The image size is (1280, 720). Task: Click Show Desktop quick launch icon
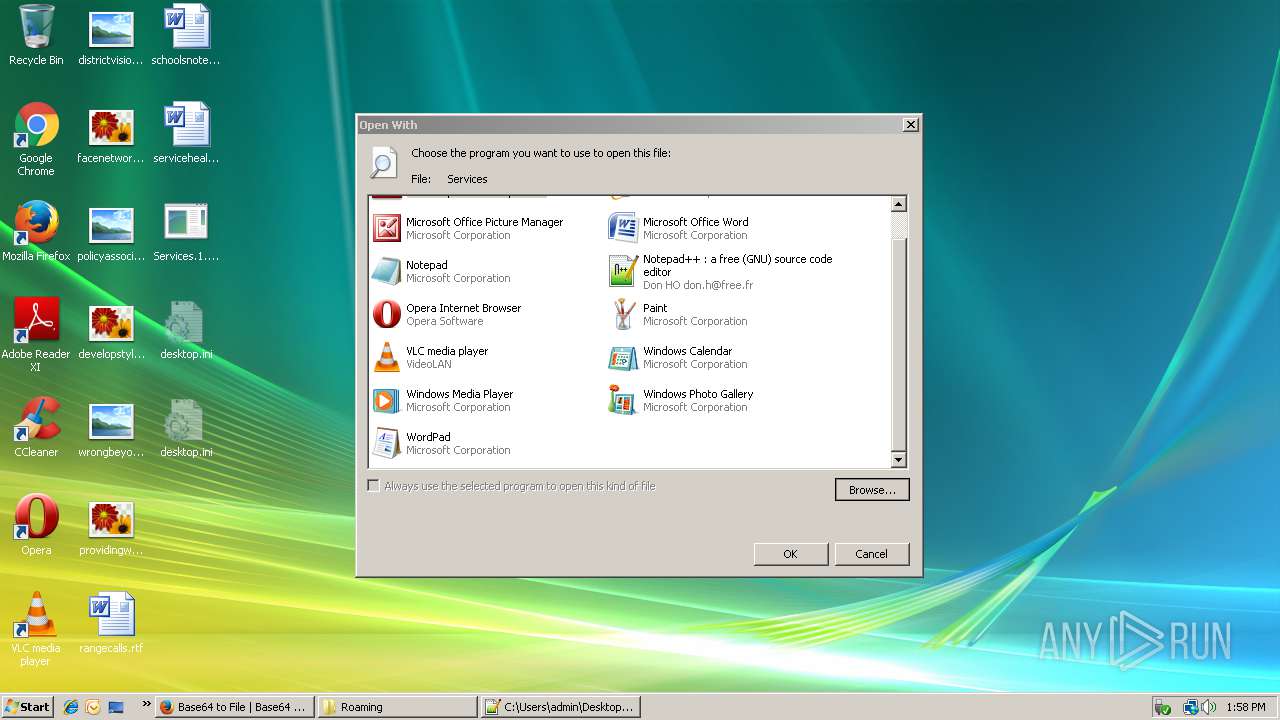click(x=116, y=707)
